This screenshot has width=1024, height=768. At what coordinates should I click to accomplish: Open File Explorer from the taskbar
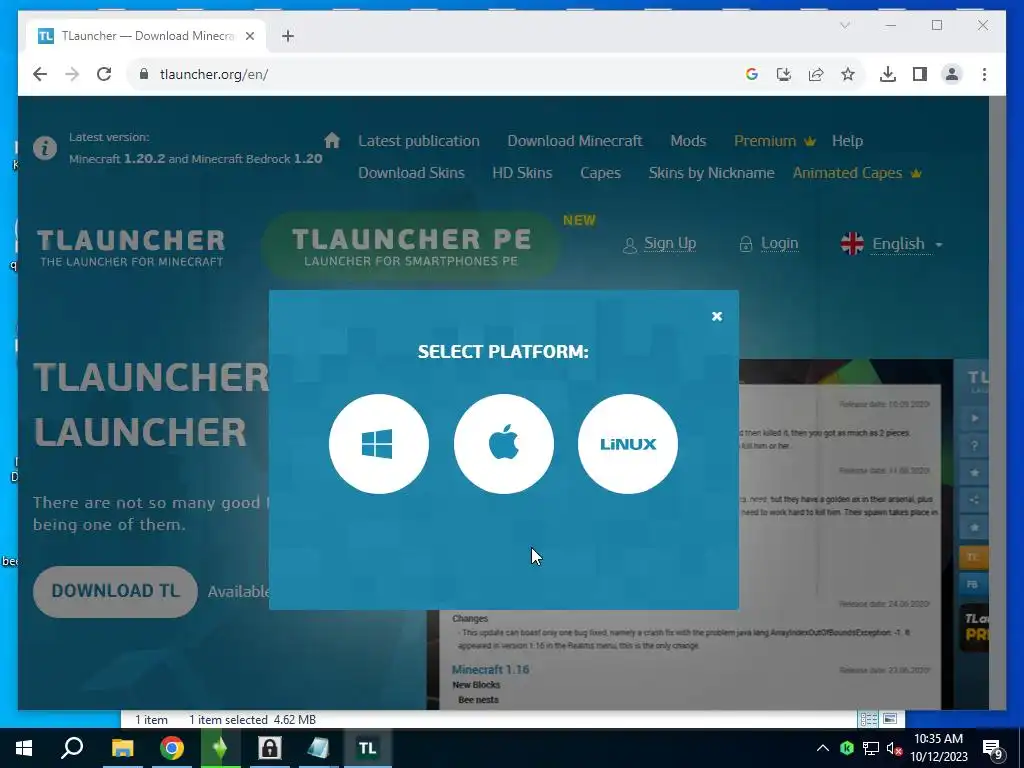tap(122, 748)
